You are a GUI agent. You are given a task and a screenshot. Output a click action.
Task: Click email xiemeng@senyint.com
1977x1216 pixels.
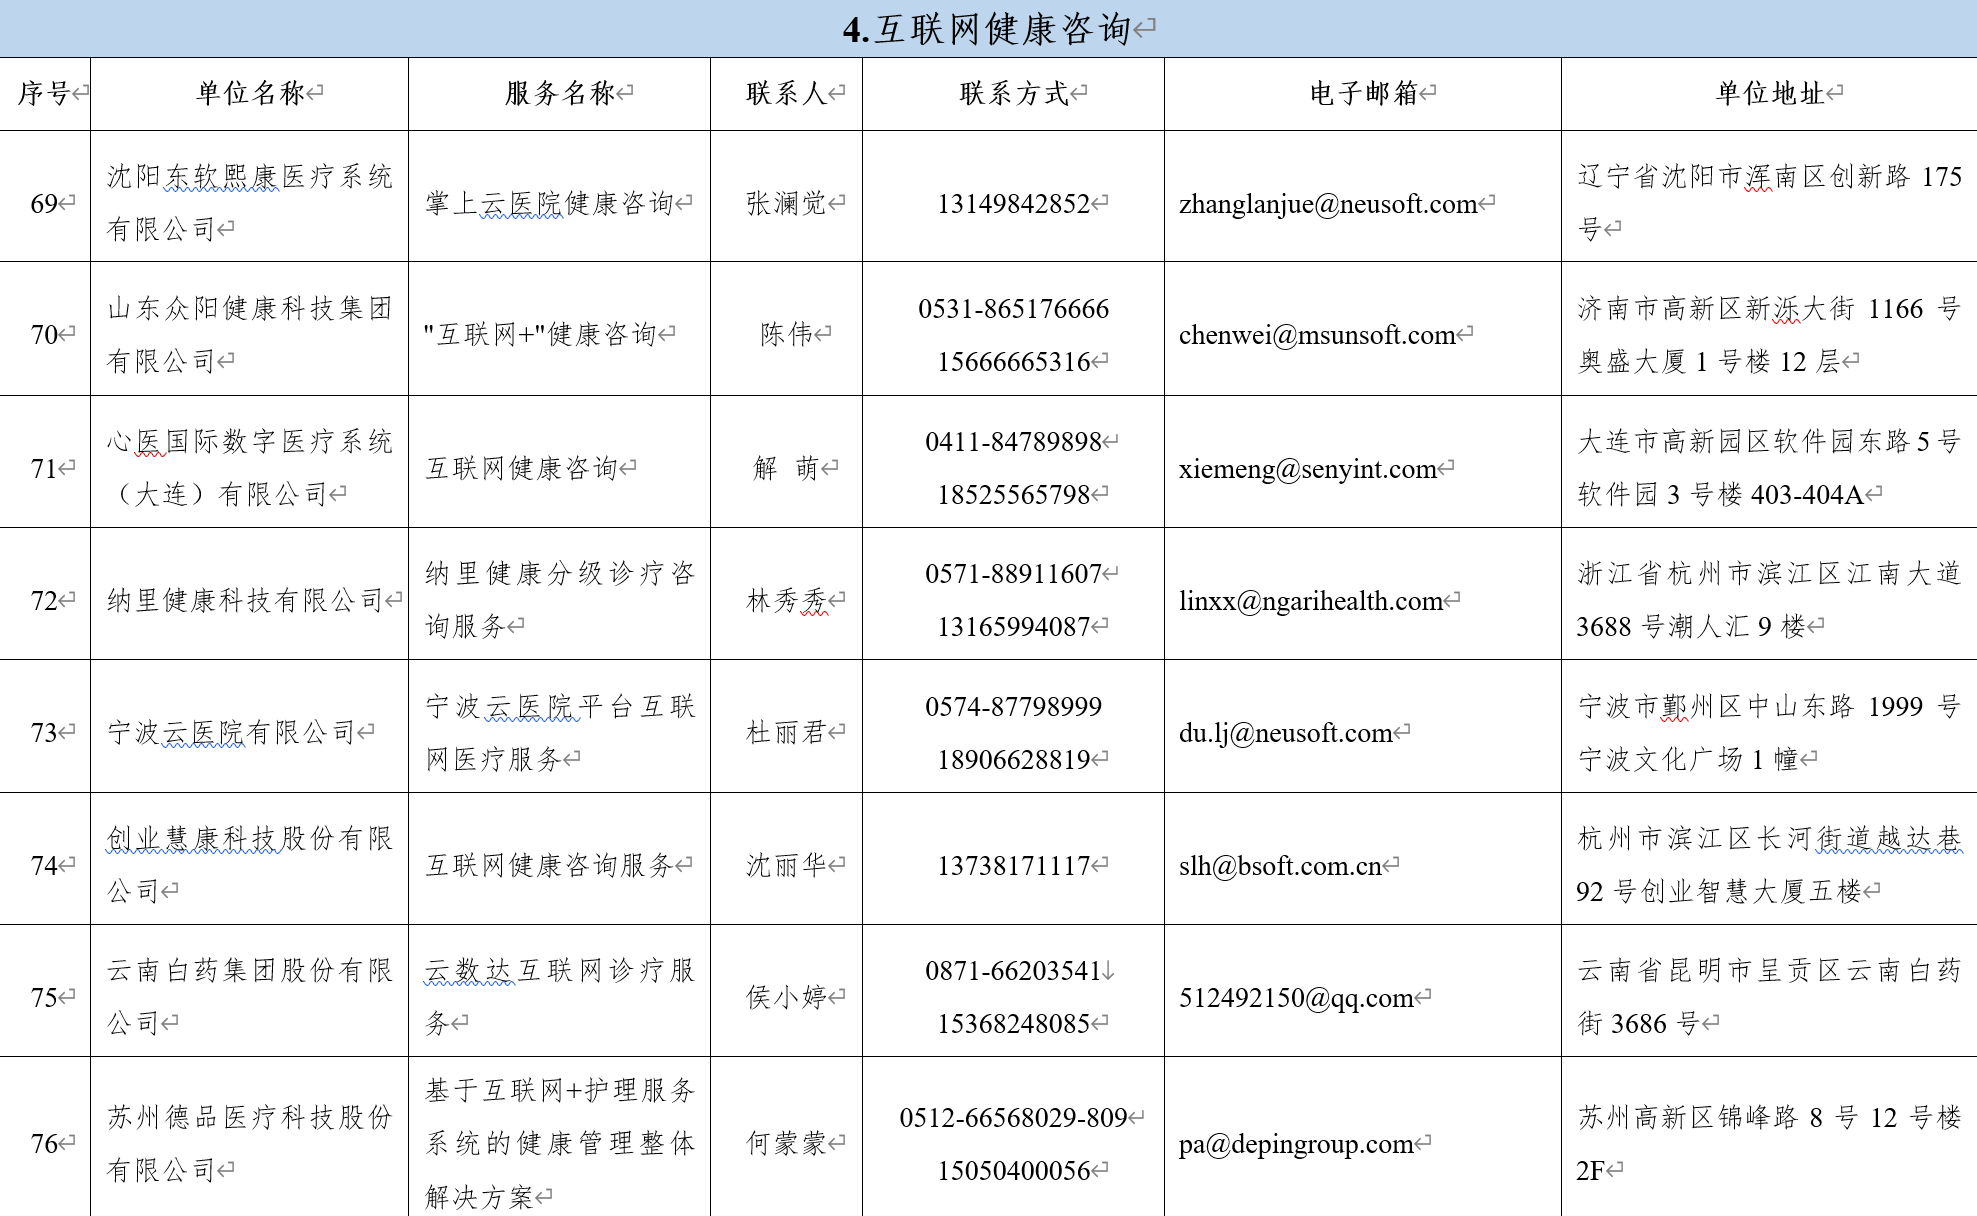click(x=1307, y=468)
